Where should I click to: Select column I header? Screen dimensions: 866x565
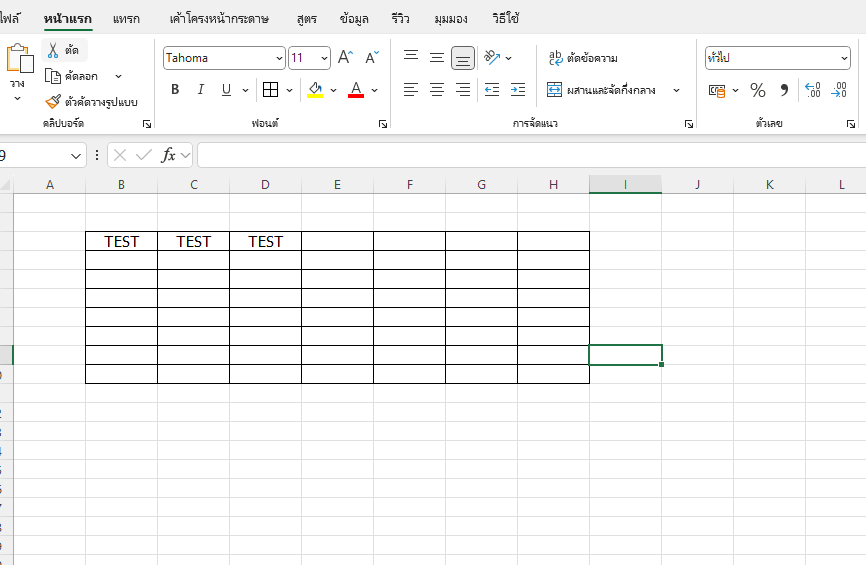coord(625,184)
